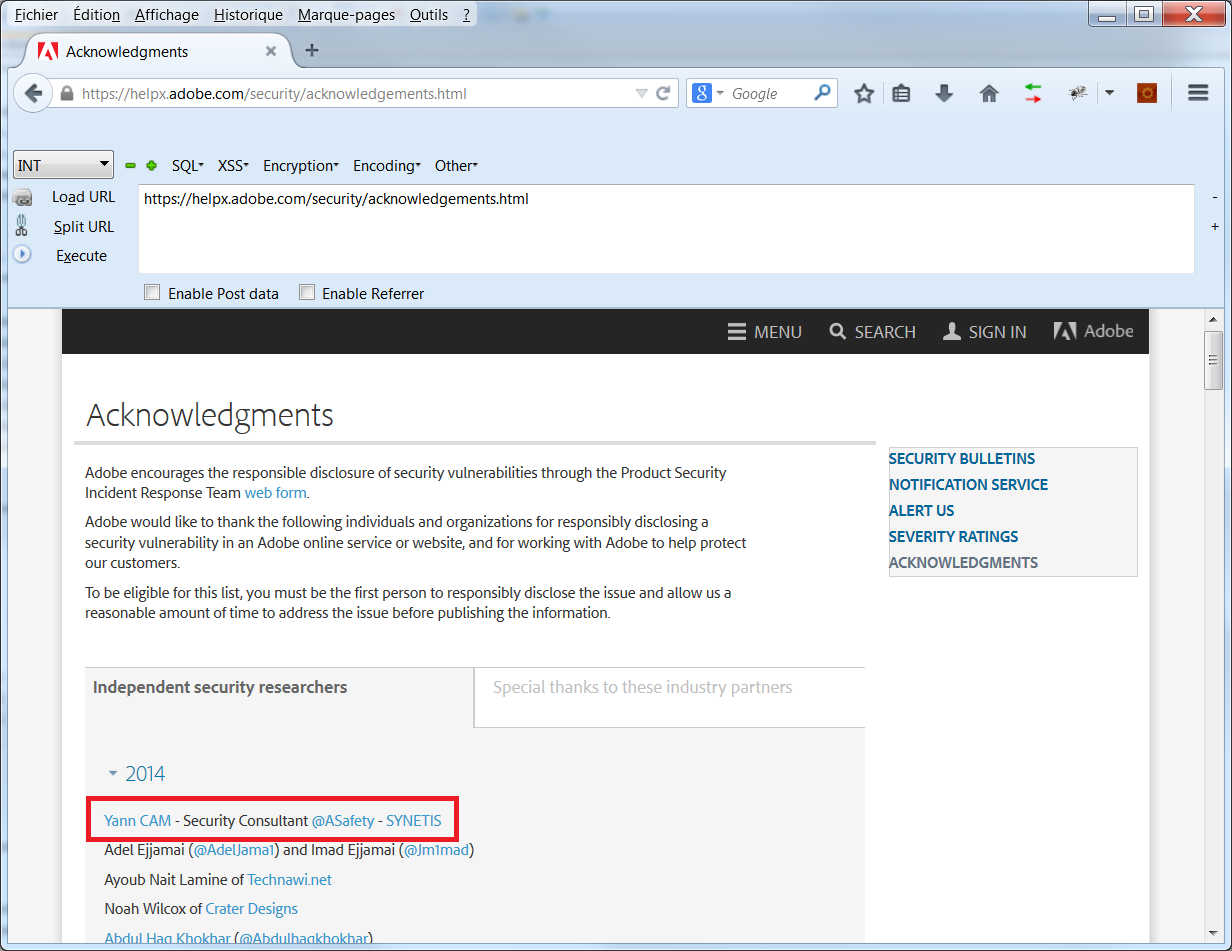Screen dimensions: 1232x951
Task: Open the Historique menu
Action: (248, 14)
